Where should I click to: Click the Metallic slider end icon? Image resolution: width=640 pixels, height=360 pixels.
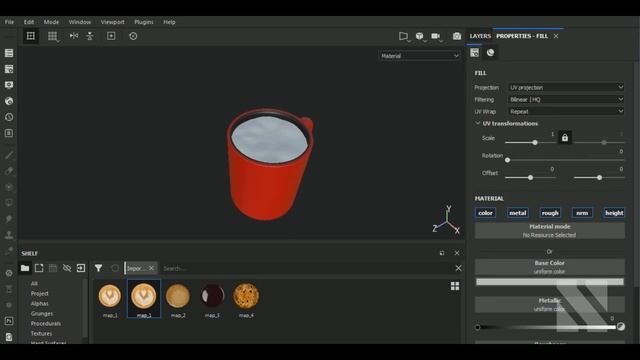pyautogui.click(x=621, y=327)
